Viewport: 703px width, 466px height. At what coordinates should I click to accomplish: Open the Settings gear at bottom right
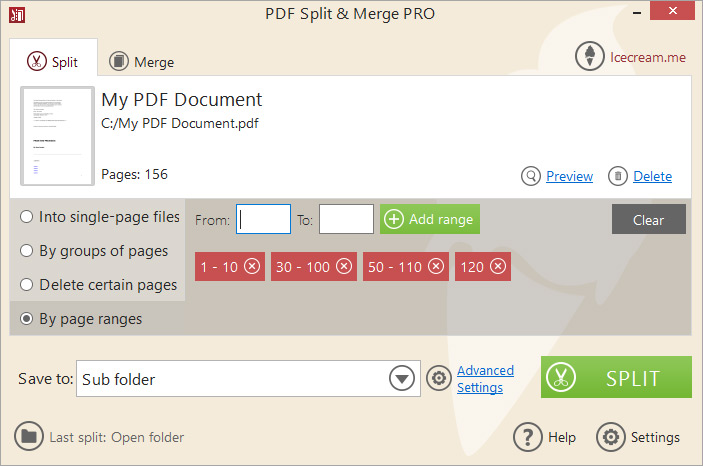pyautogui.click(x=611, y=437)
